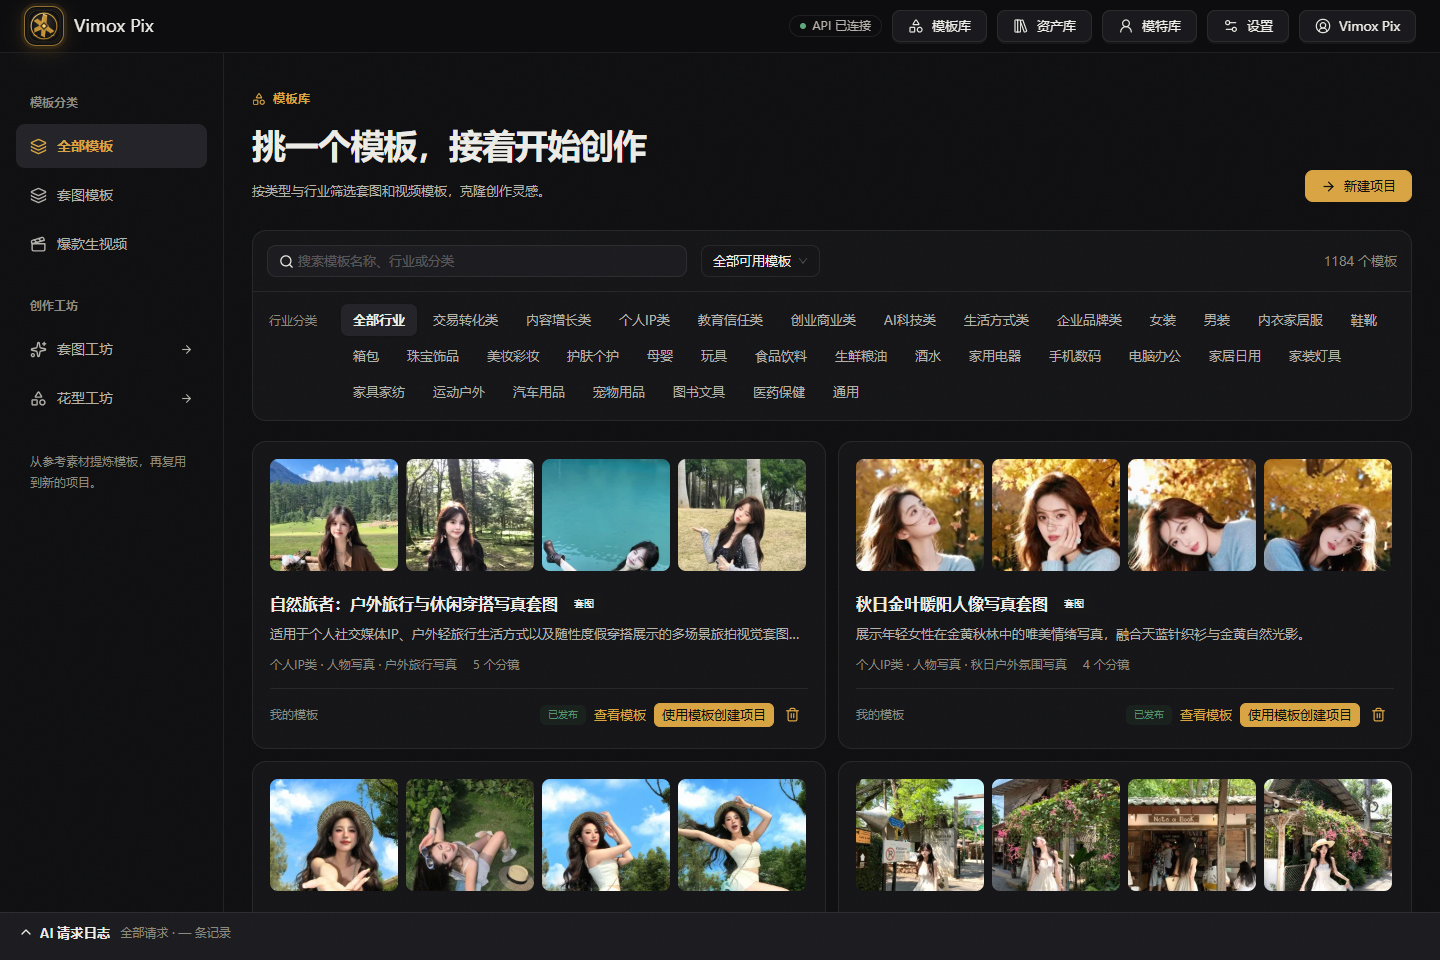Filter by 电脑办公 category
Image resolution: width=1440 pixels, height=960 pixels.
click(x=1155, y=356)
